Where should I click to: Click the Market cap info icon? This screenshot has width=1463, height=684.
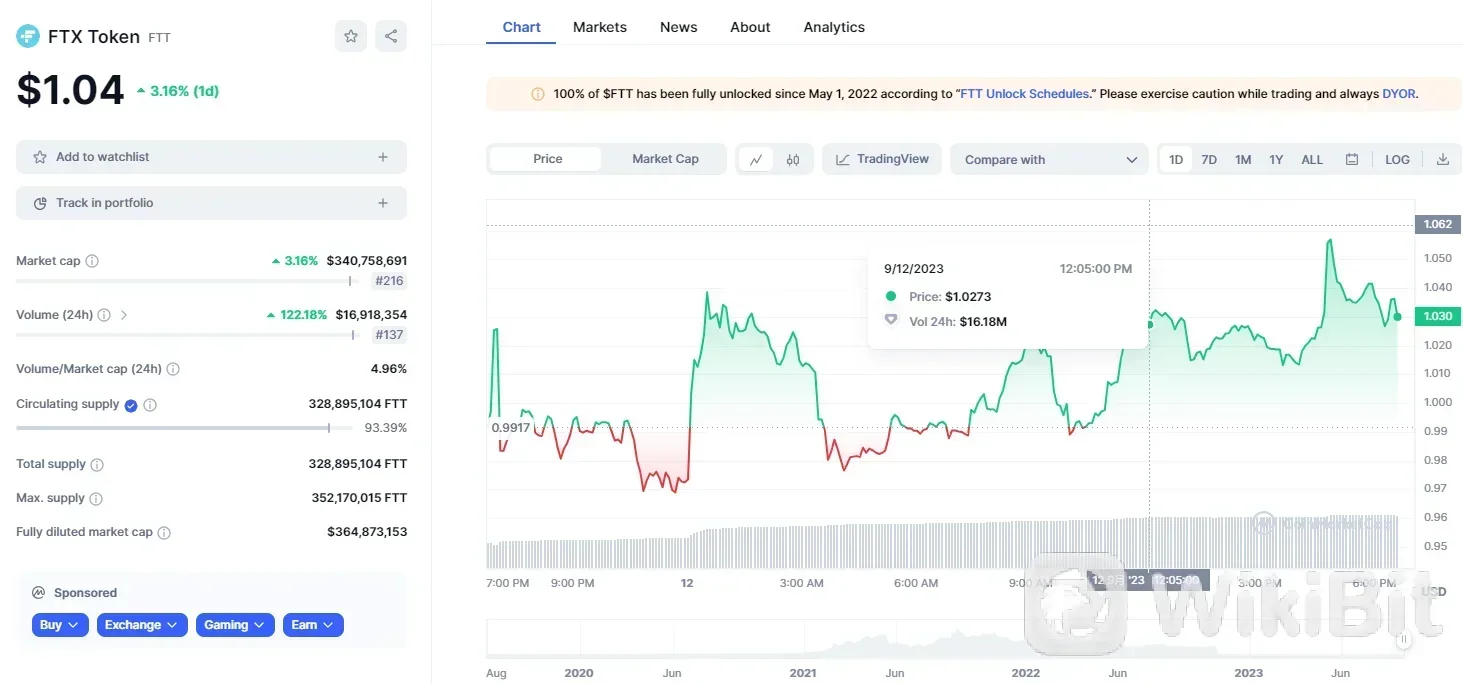tap(92, 261)
